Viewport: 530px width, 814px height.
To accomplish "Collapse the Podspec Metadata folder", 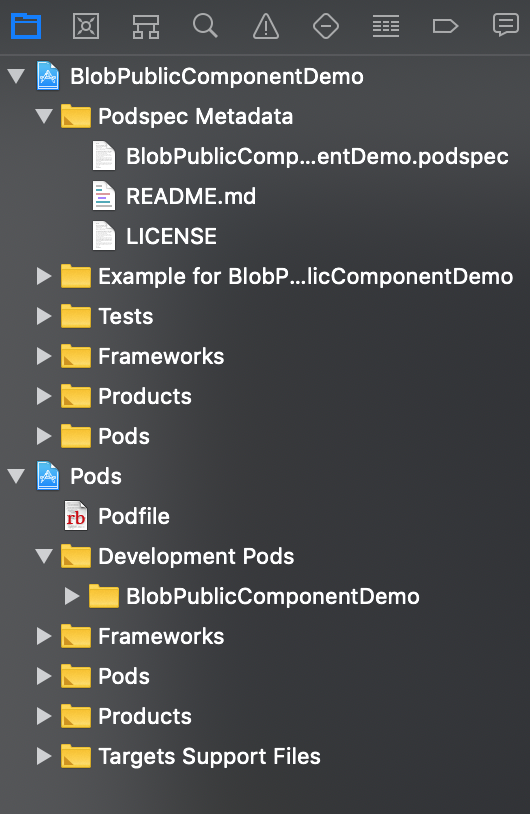I will point(45,116).
